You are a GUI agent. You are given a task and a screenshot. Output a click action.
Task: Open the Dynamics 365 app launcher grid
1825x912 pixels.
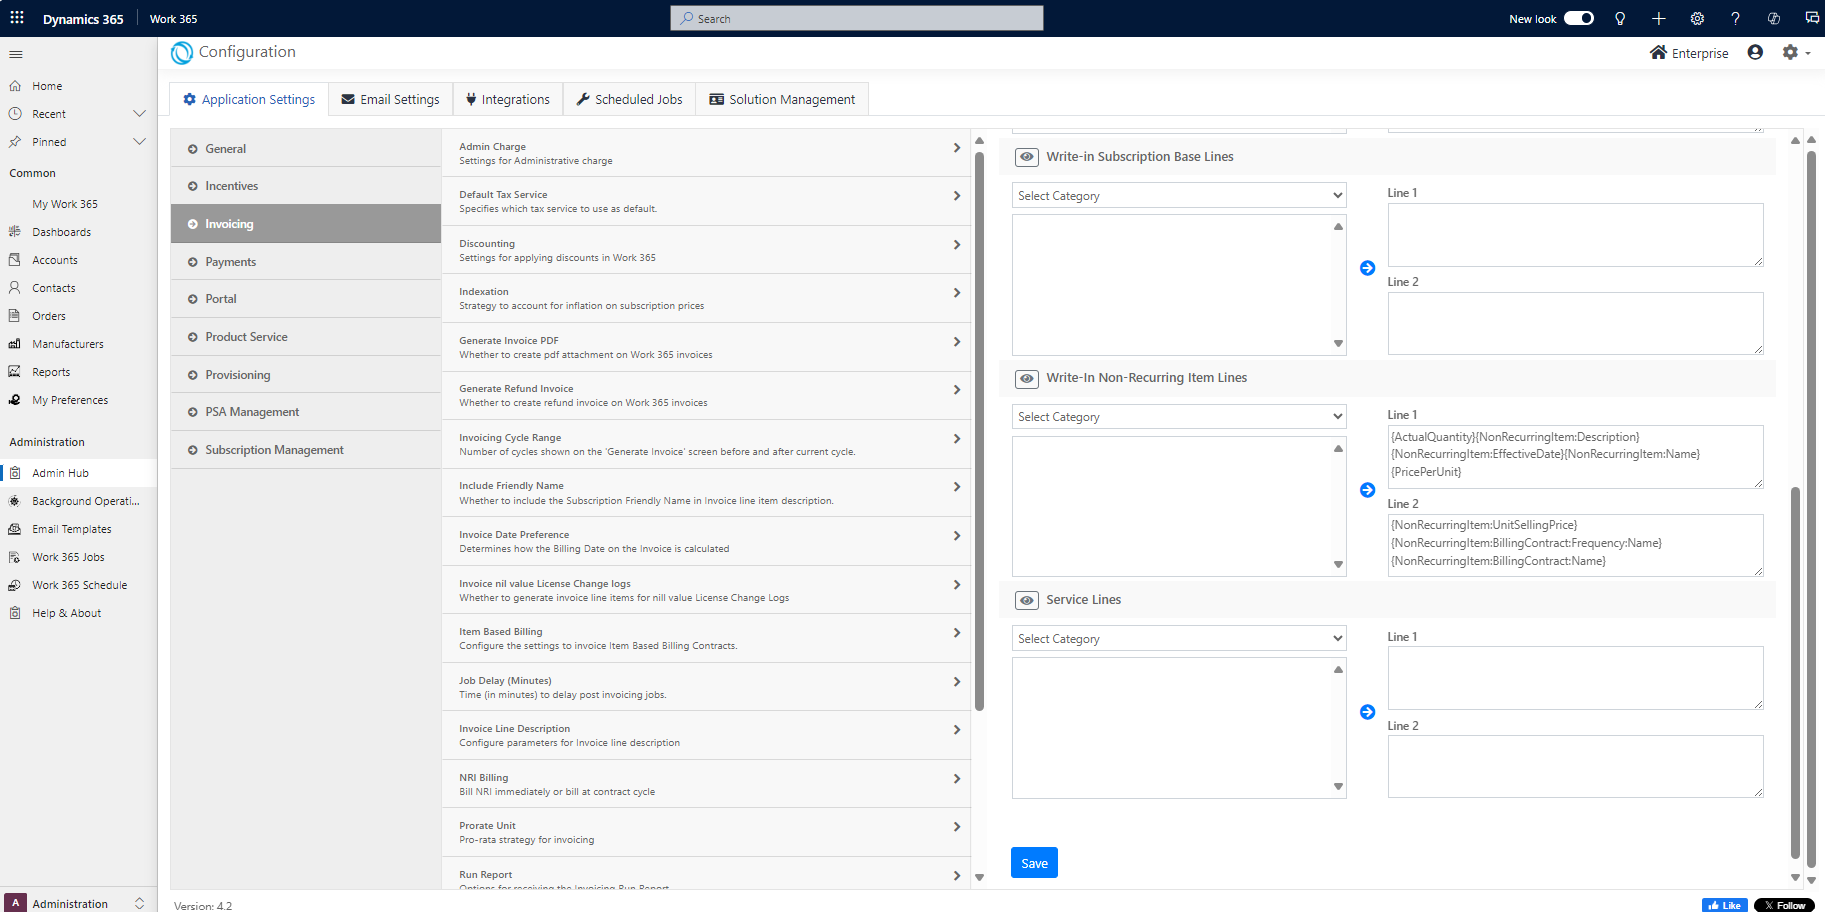(x=17, y=18)
